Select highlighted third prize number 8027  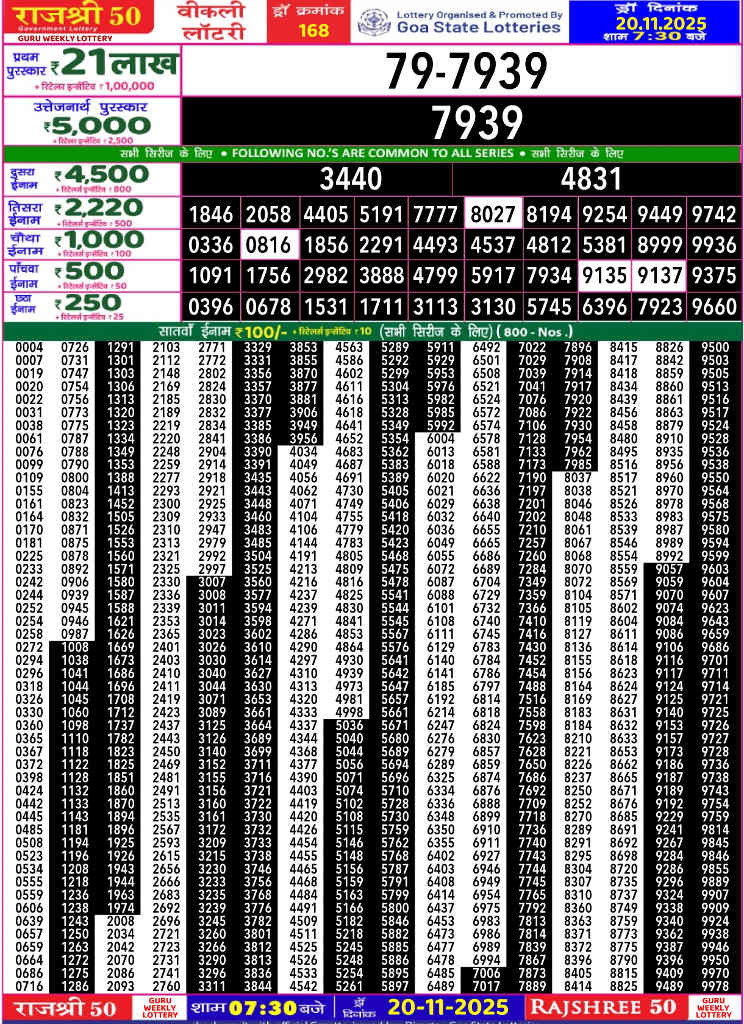[x=493, y=214]
